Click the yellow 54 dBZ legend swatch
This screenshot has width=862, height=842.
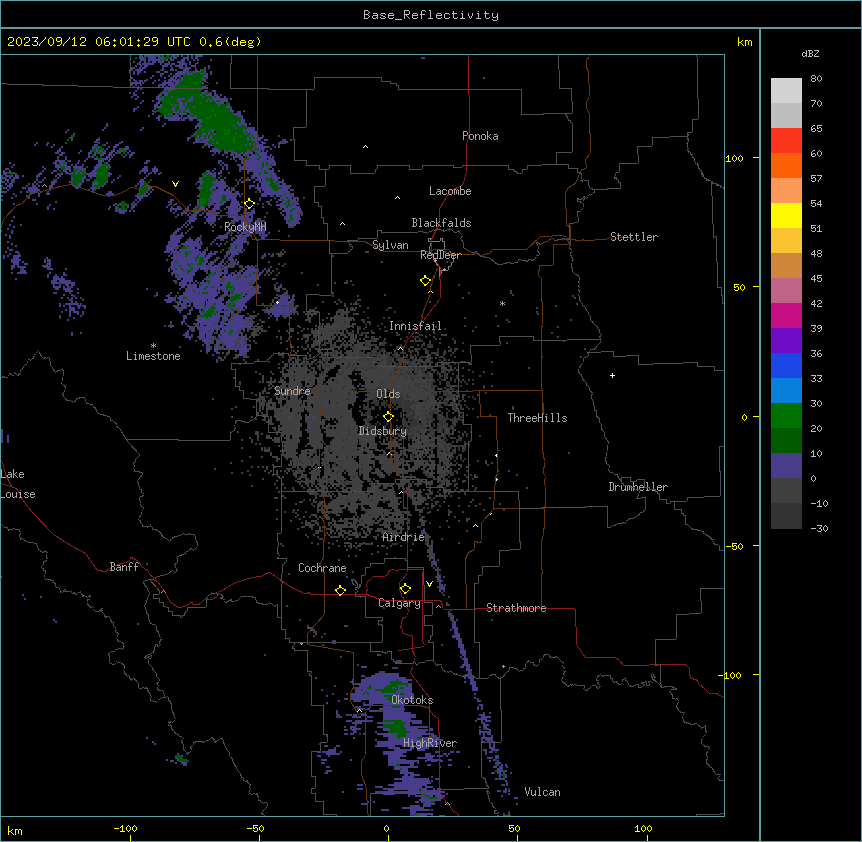786,215
